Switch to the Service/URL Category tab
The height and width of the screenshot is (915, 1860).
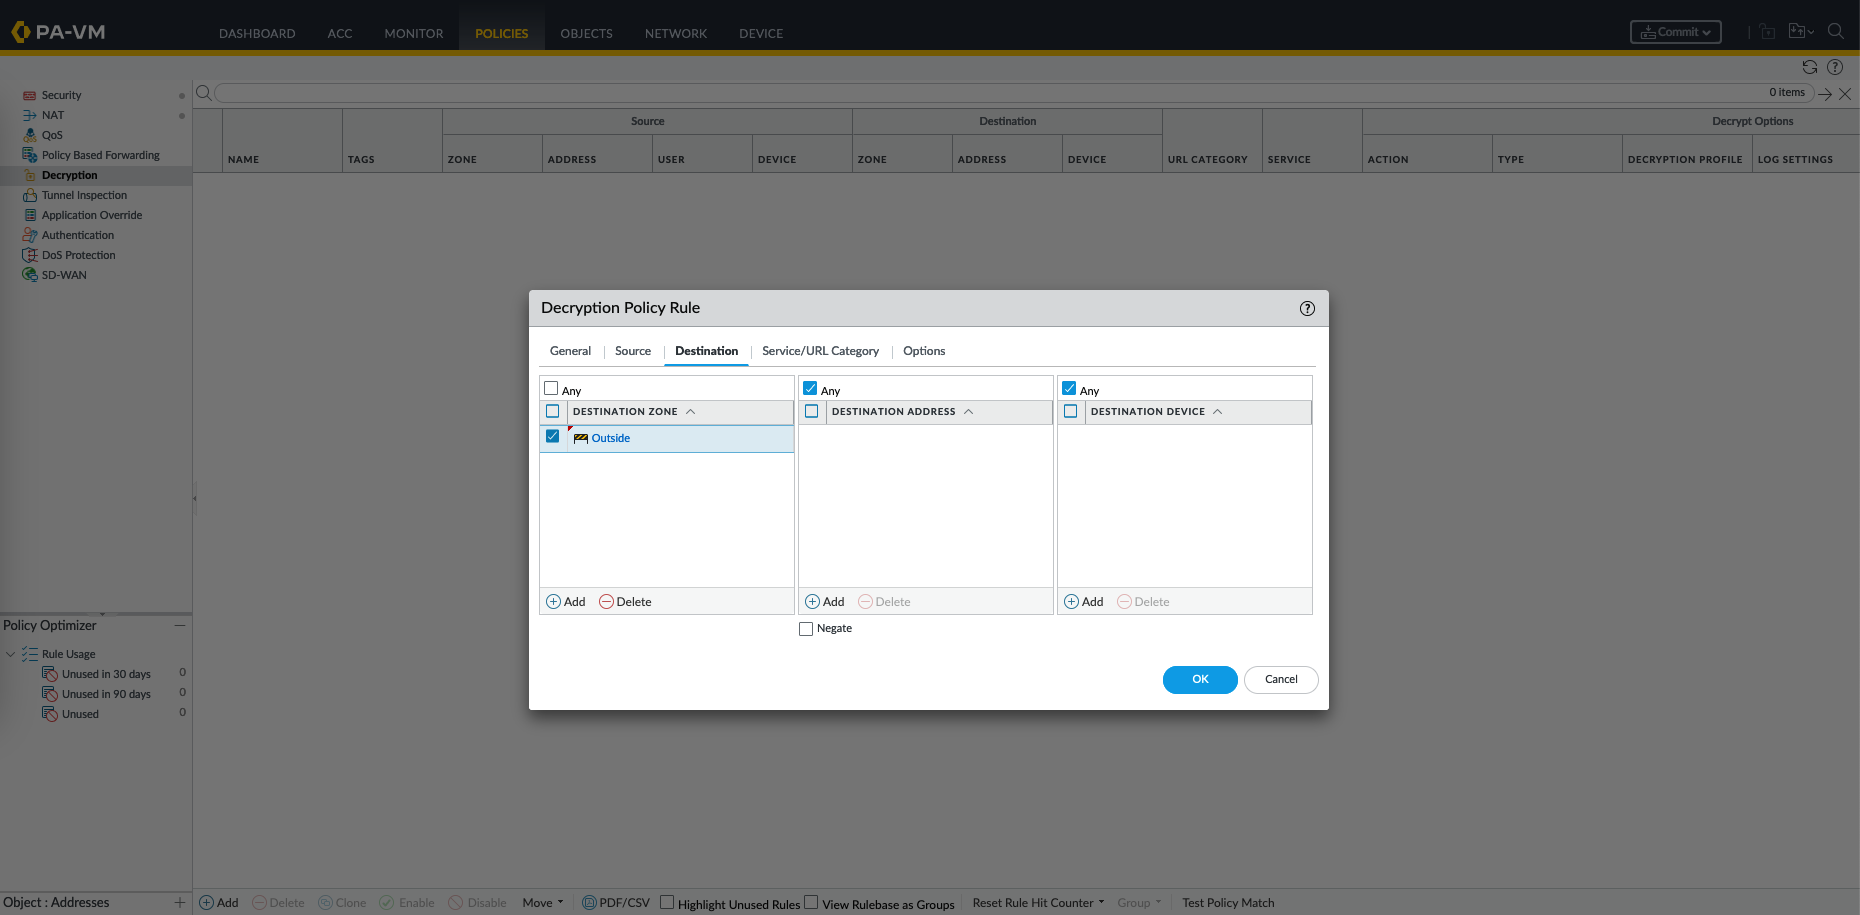point(820,351)
